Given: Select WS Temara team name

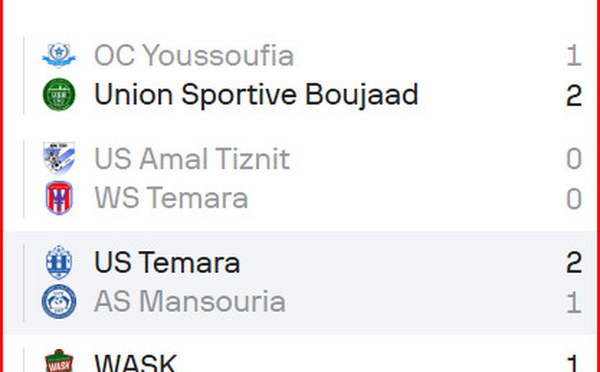Looking at the screenshot, I should (171, 198).
